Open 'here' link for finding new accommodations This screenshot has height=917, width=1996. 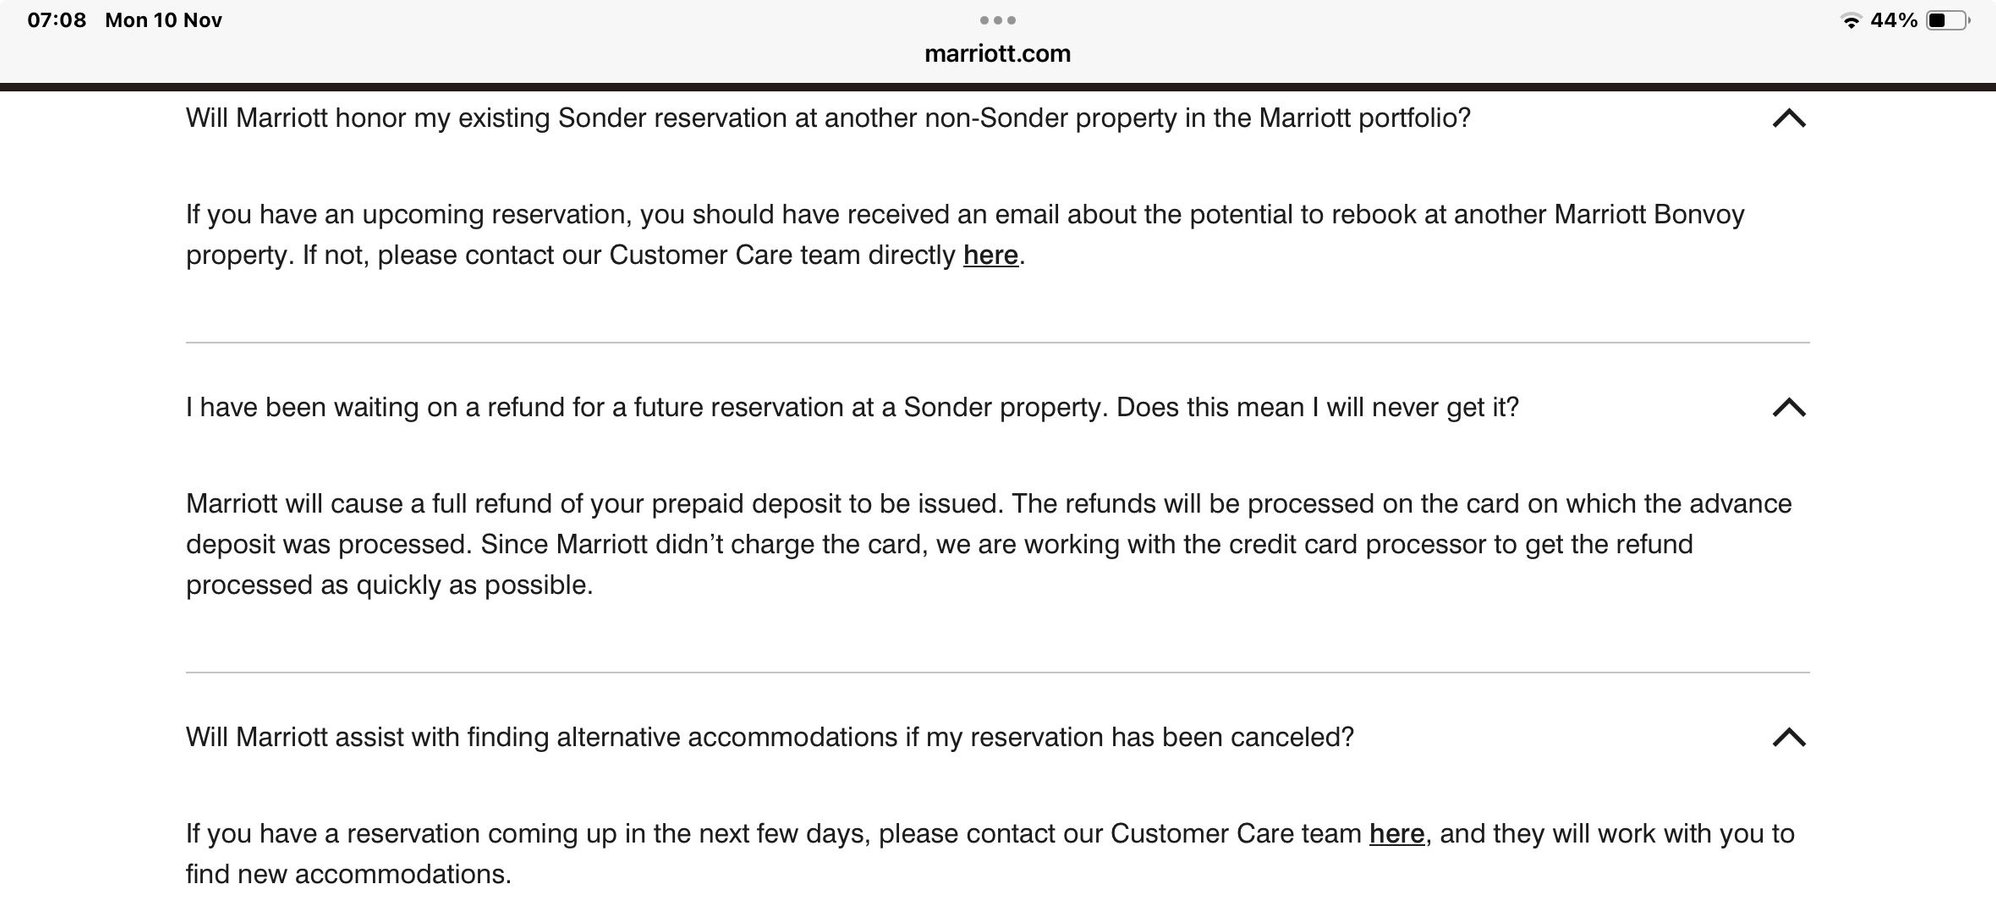1396,834
